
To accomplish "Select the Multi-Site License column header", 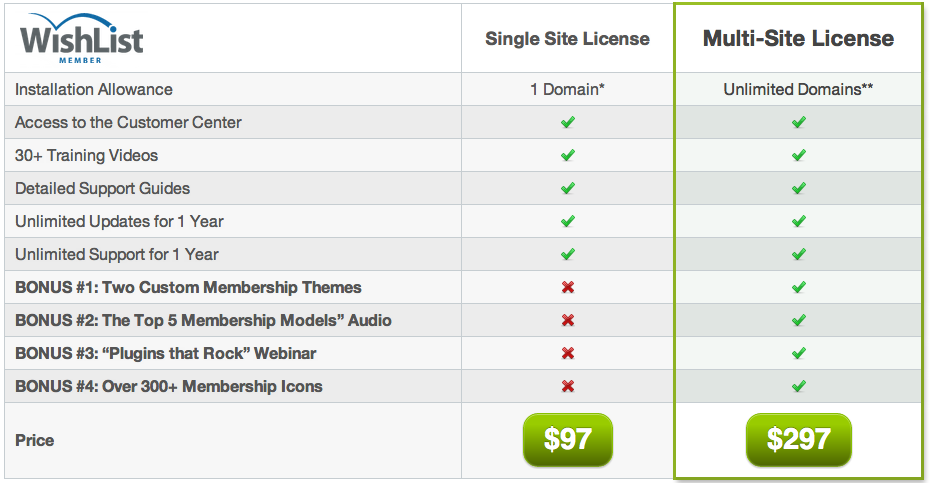I will tap(798, 39).
